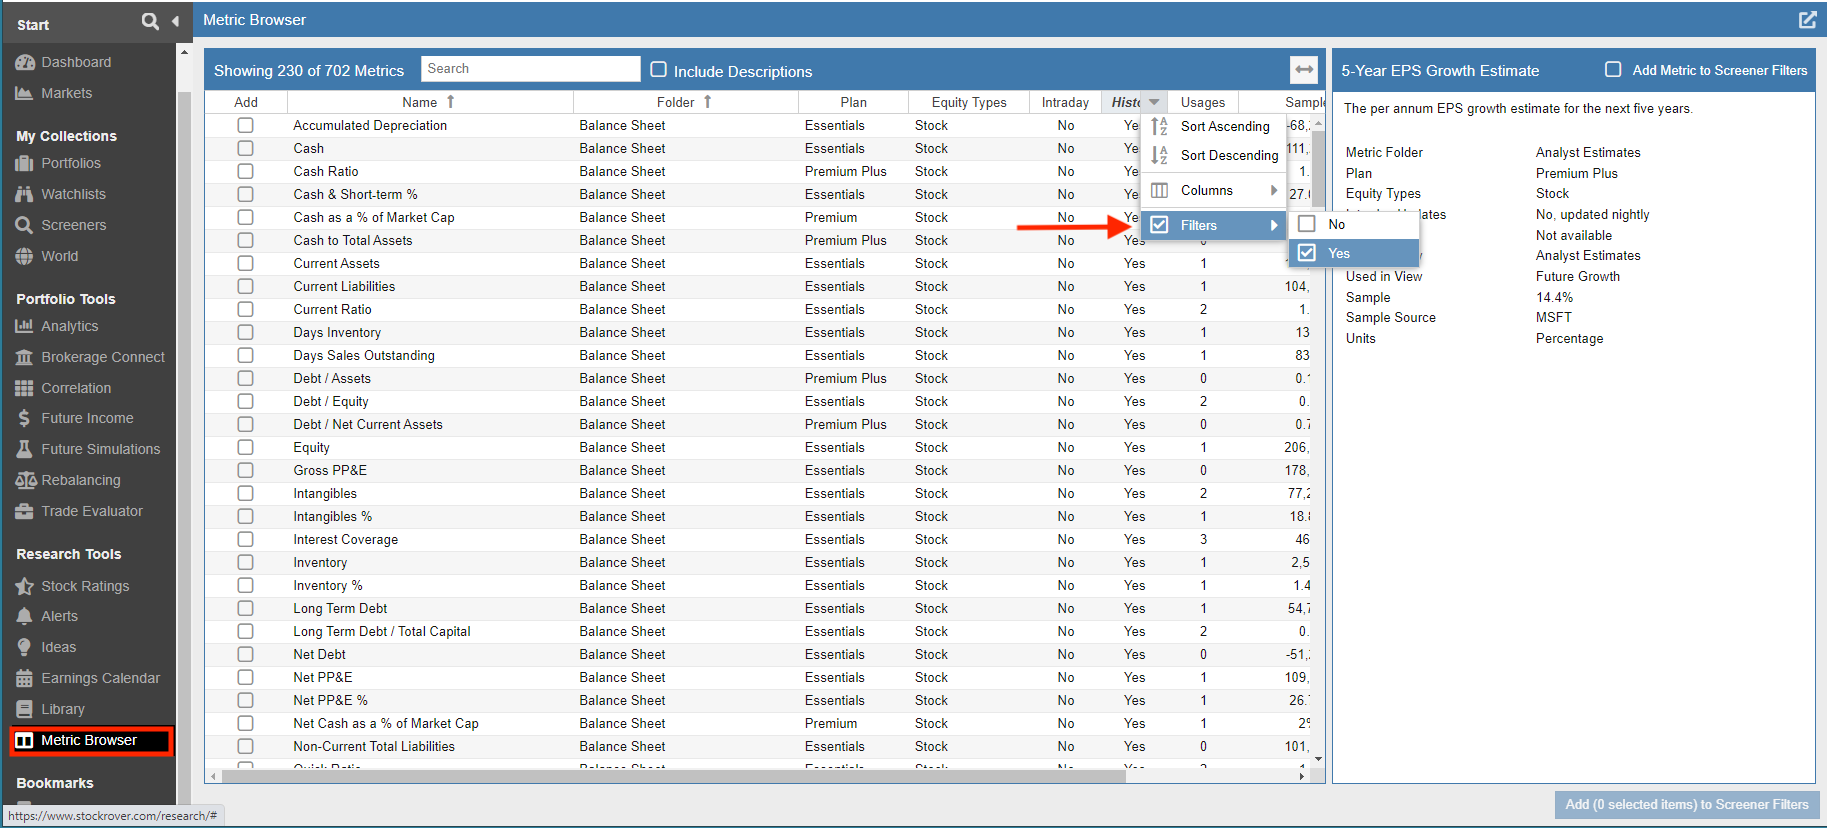
Task: Open the Filters menu item
Action: pyautogui.click(x=1214, y=225)
